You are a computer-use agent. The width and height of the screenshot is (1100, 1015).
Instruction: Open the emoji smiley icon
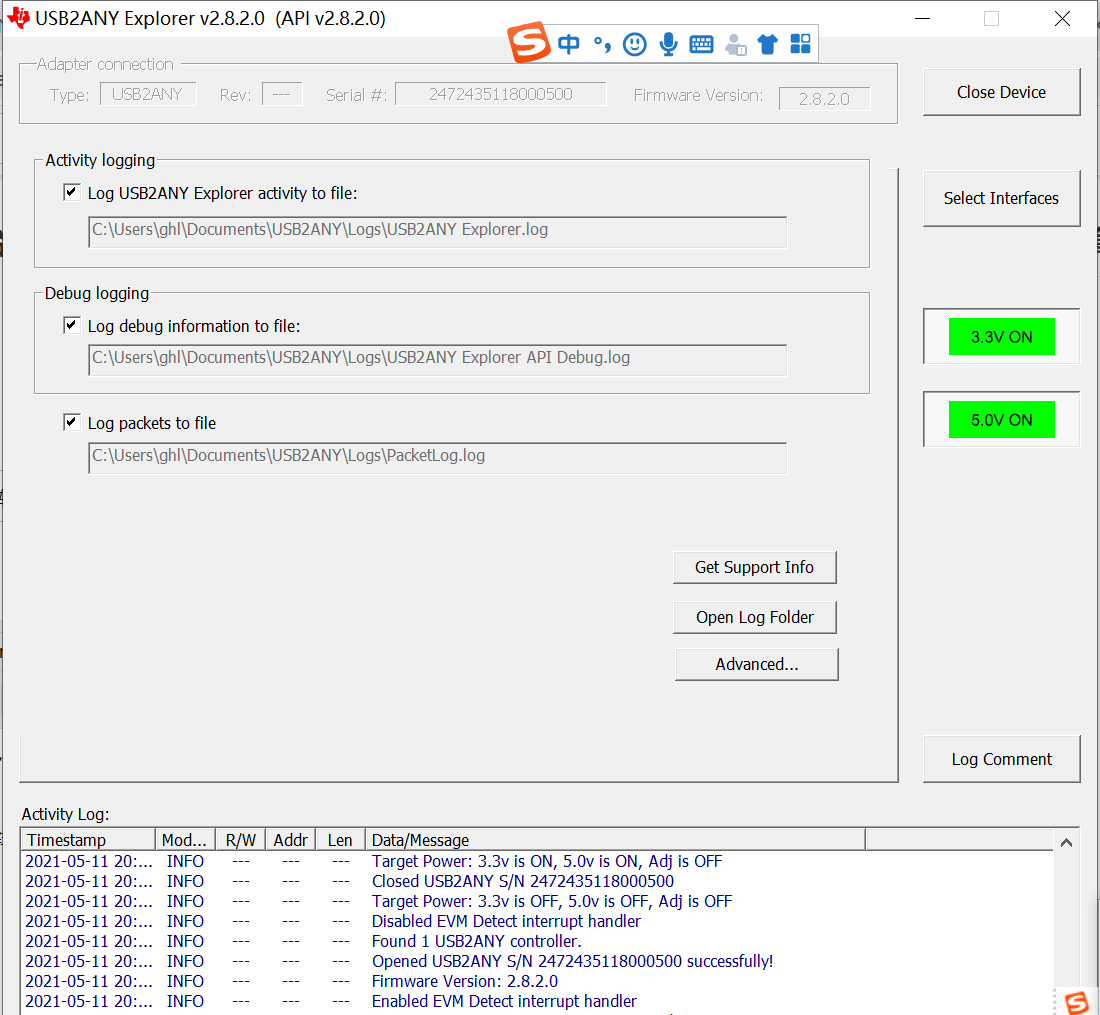coord(635,44)
